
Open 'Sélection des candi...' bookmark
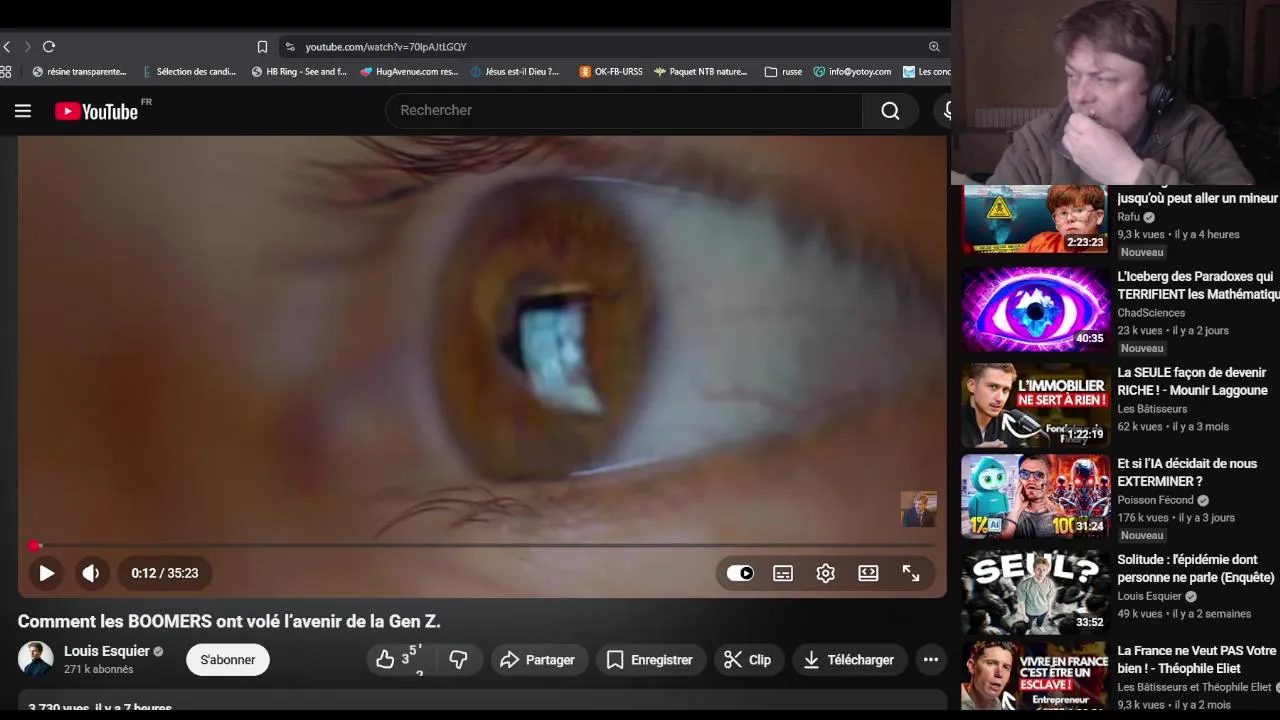click(x=189, y=72)
